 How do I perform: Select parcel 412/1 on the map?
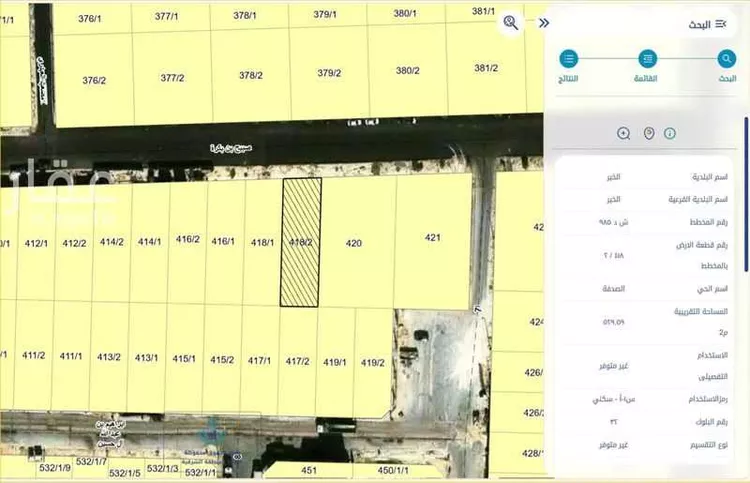coord(36,243)
